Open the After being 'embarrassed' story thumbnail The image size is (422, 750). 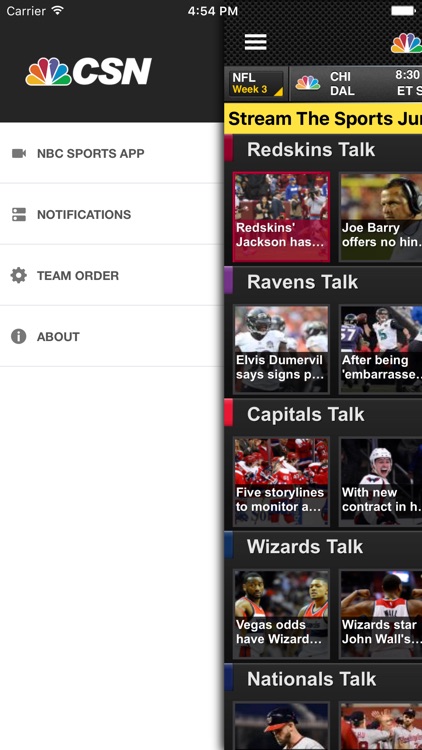pos(381,349)
